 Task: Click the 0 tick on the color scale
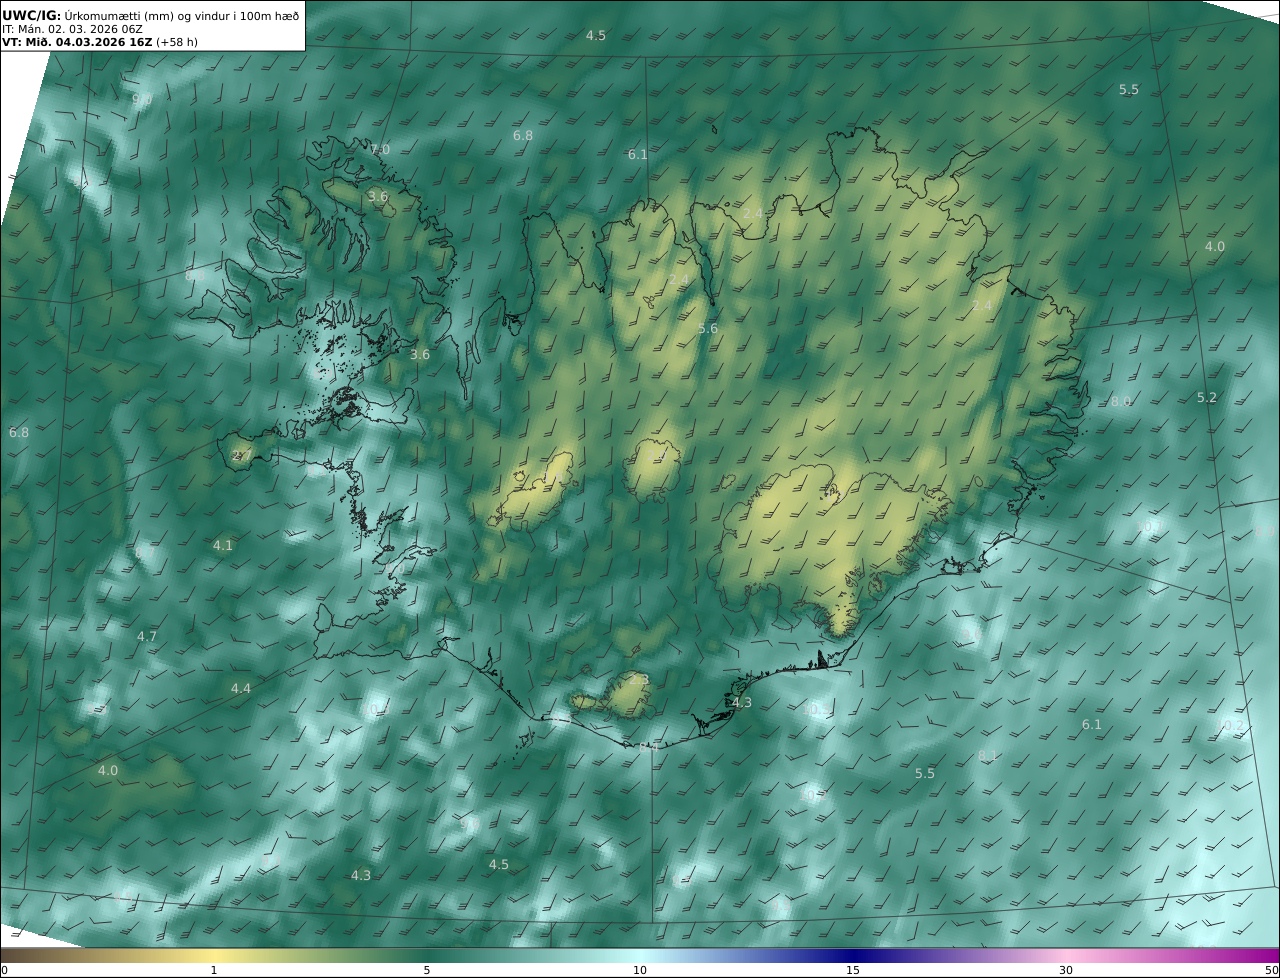tap(4, 970)
